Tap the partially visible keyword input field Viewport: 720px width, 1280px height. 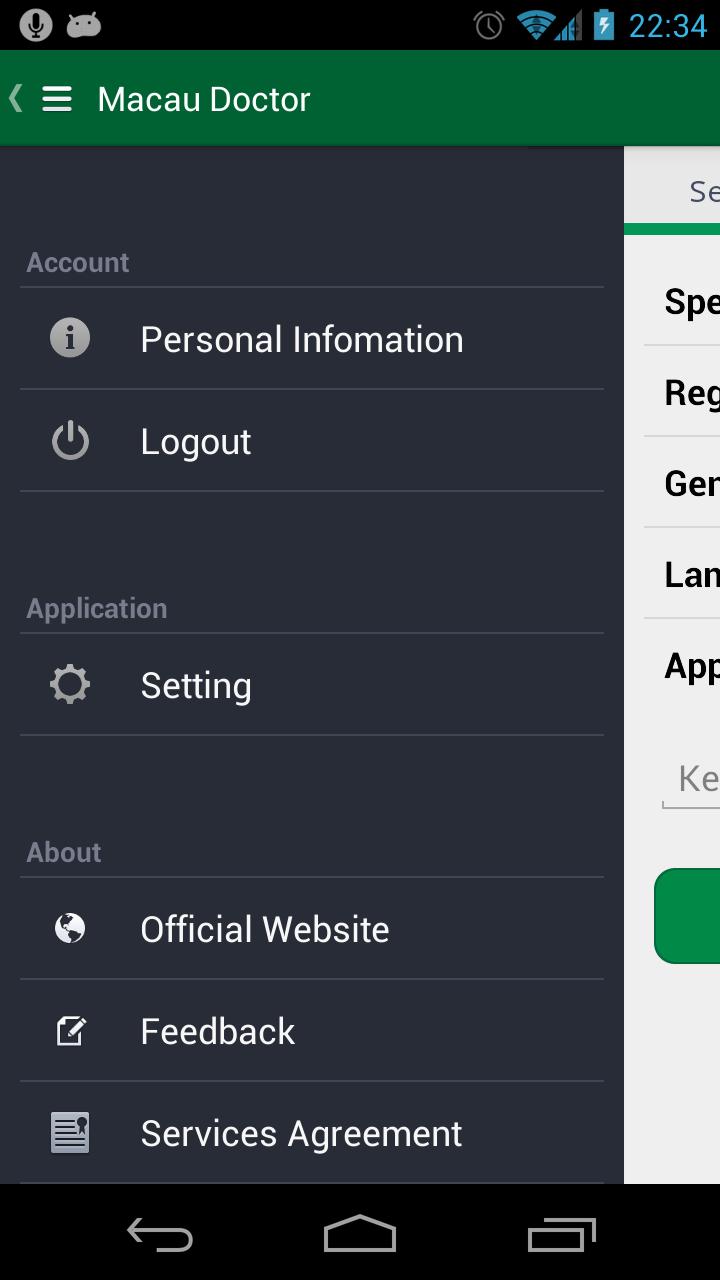[695, 779]
